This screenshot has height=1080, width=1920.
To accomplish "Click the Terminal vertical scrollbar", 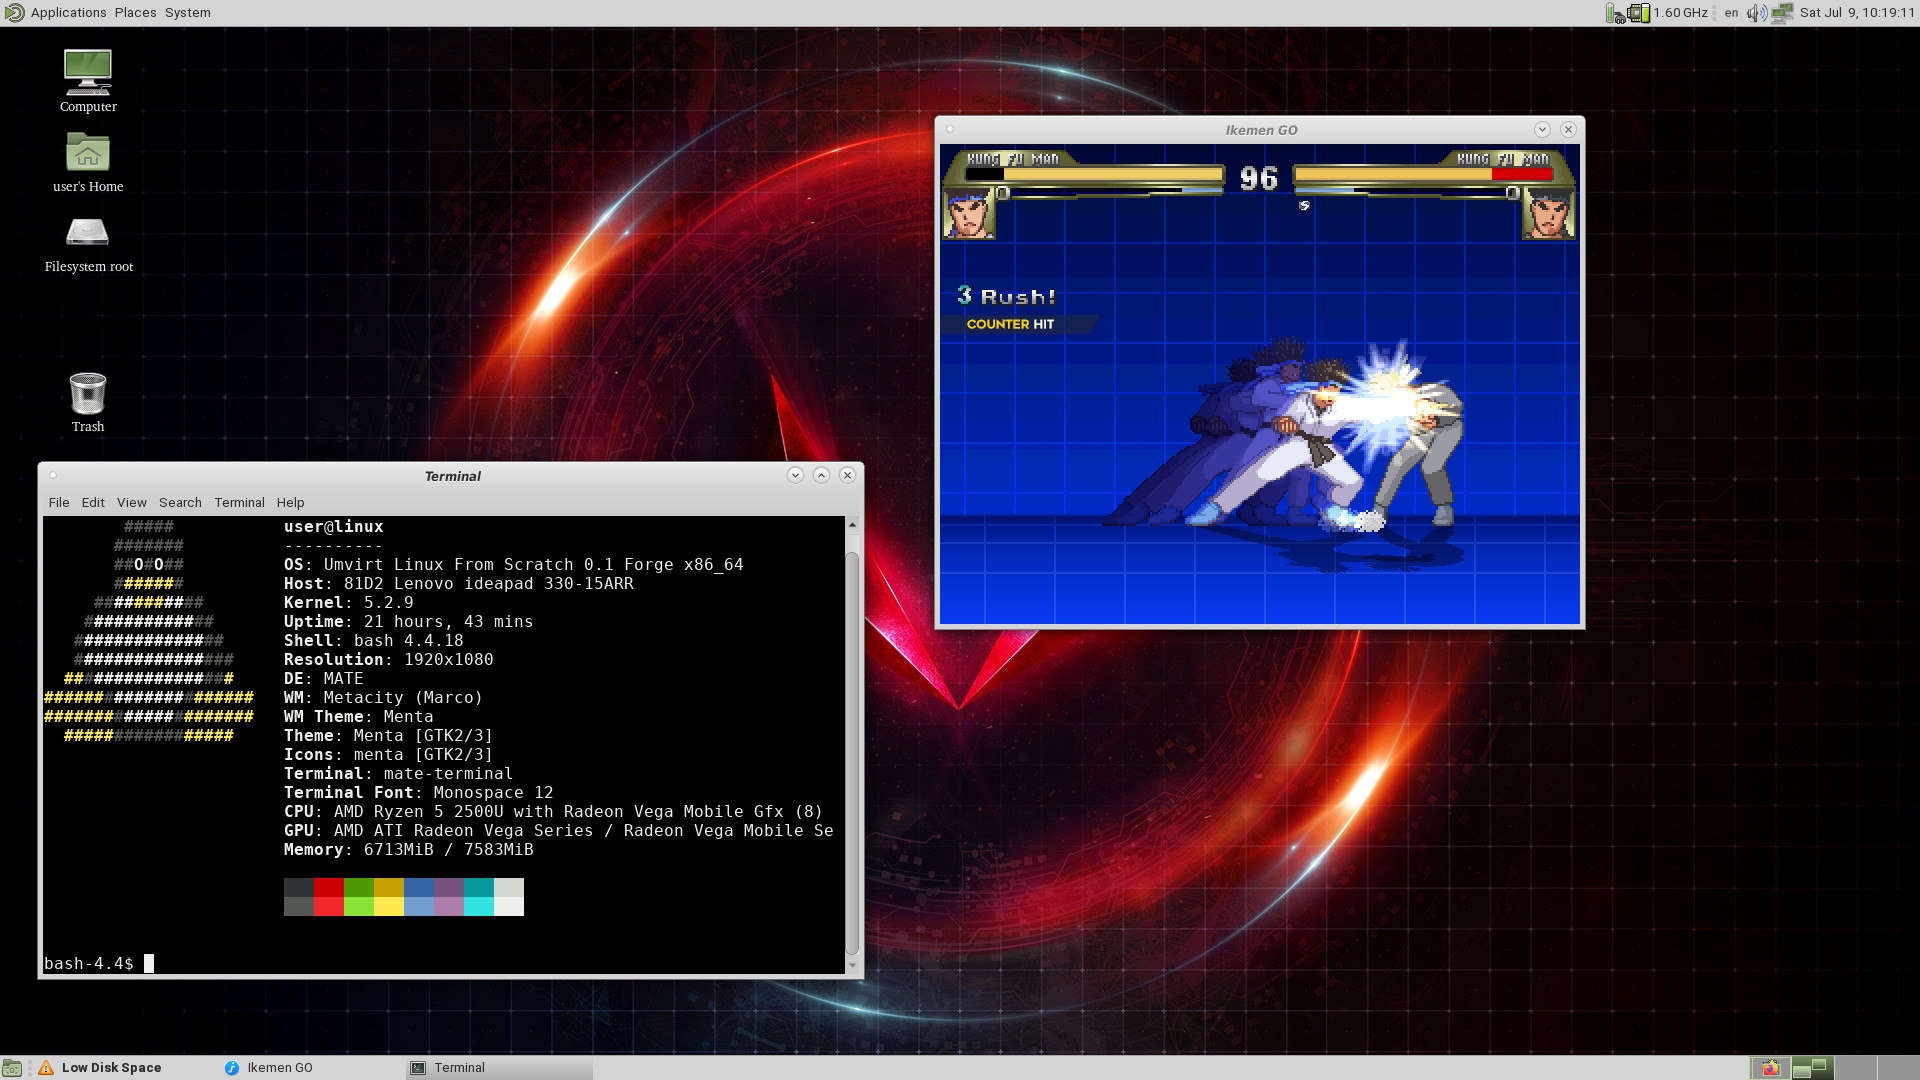I will tap(852, 750).
